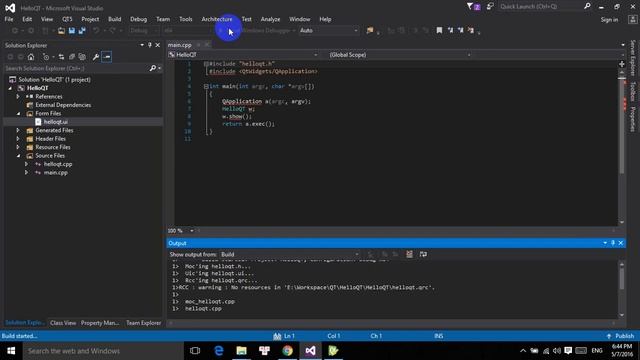Expand the helloqt.cpp tree node
640x360 pixels.
tap(27, 164)
